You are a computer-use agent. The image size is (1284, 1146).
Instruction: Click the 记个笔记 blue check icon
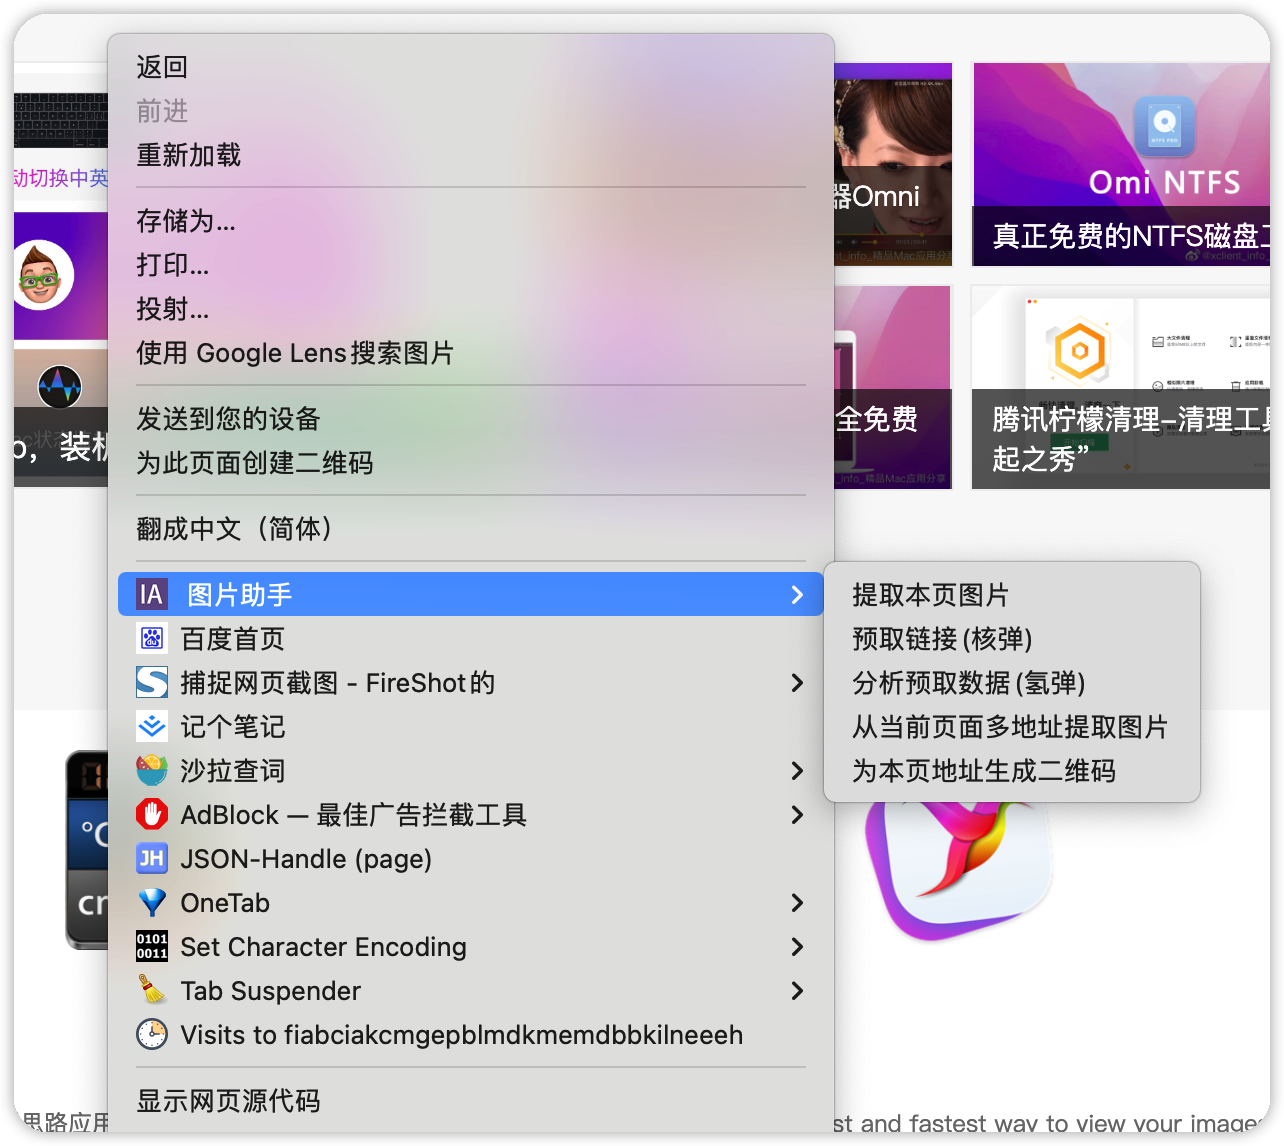coord(152,726)
